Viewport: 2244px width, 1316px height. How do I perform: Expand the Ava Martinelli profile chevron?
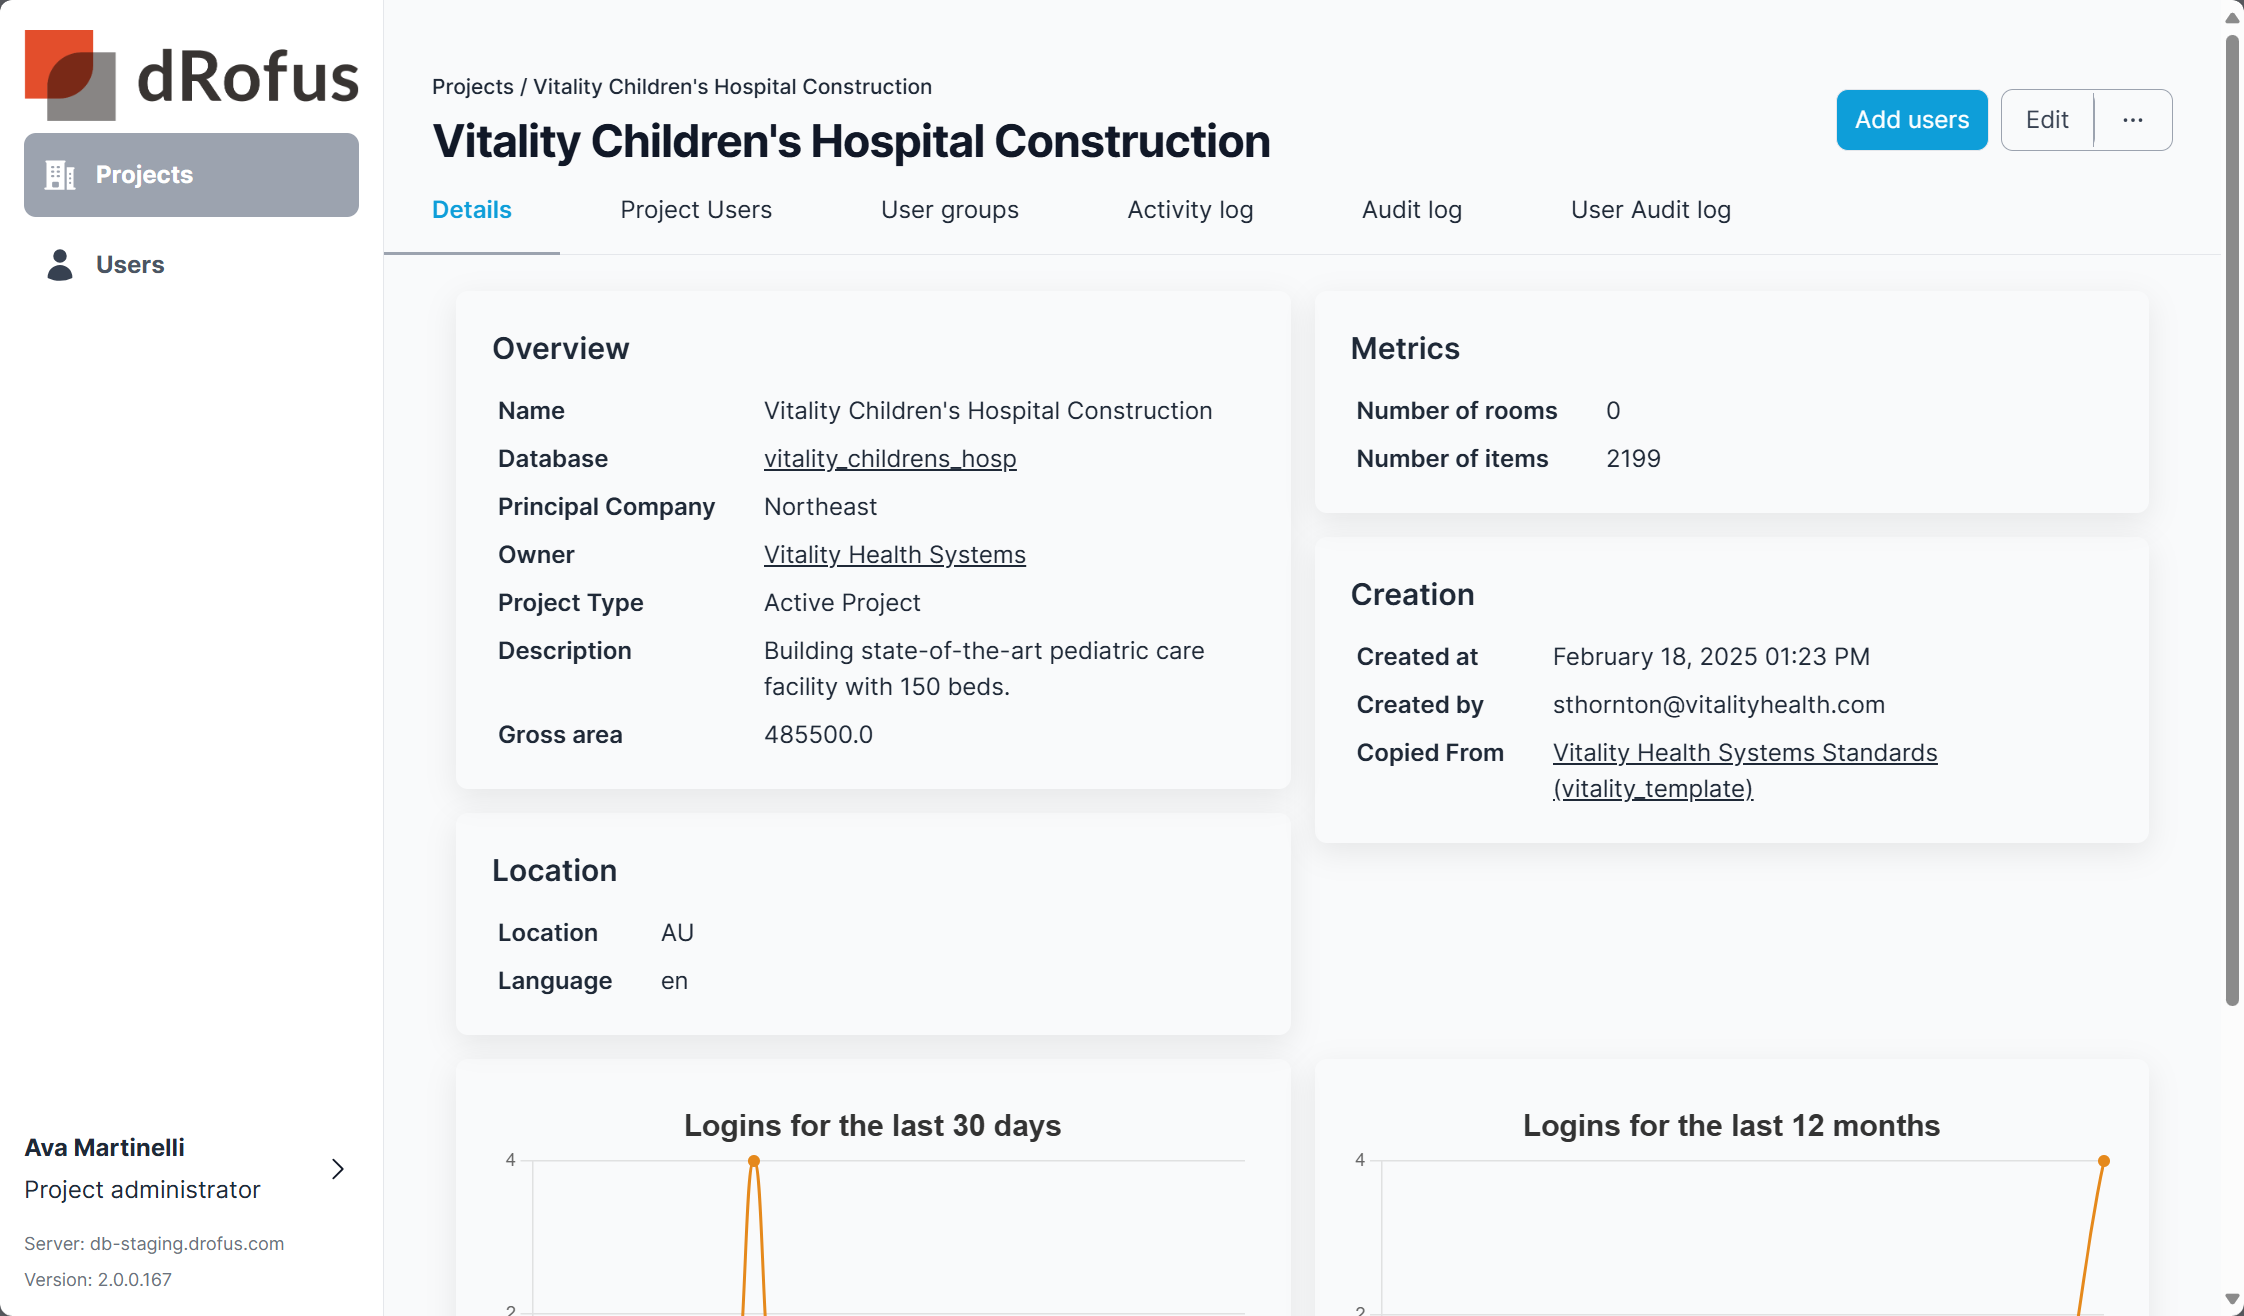pyautogui.click(x=338, y=1169)
